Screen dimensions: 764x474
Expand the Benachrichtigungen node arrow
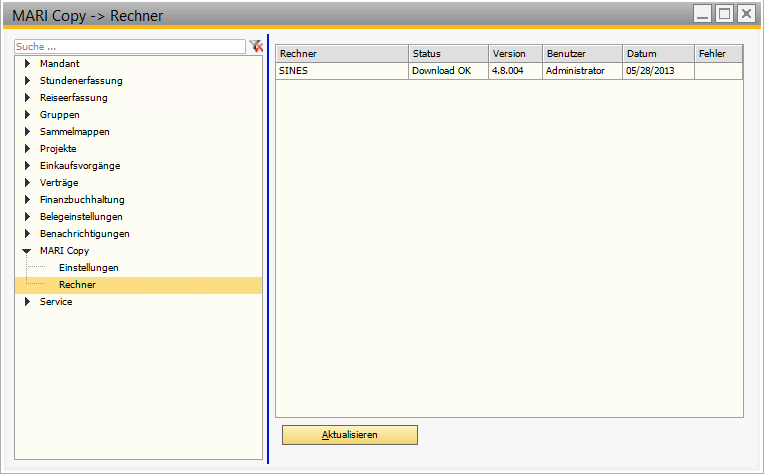28,234
